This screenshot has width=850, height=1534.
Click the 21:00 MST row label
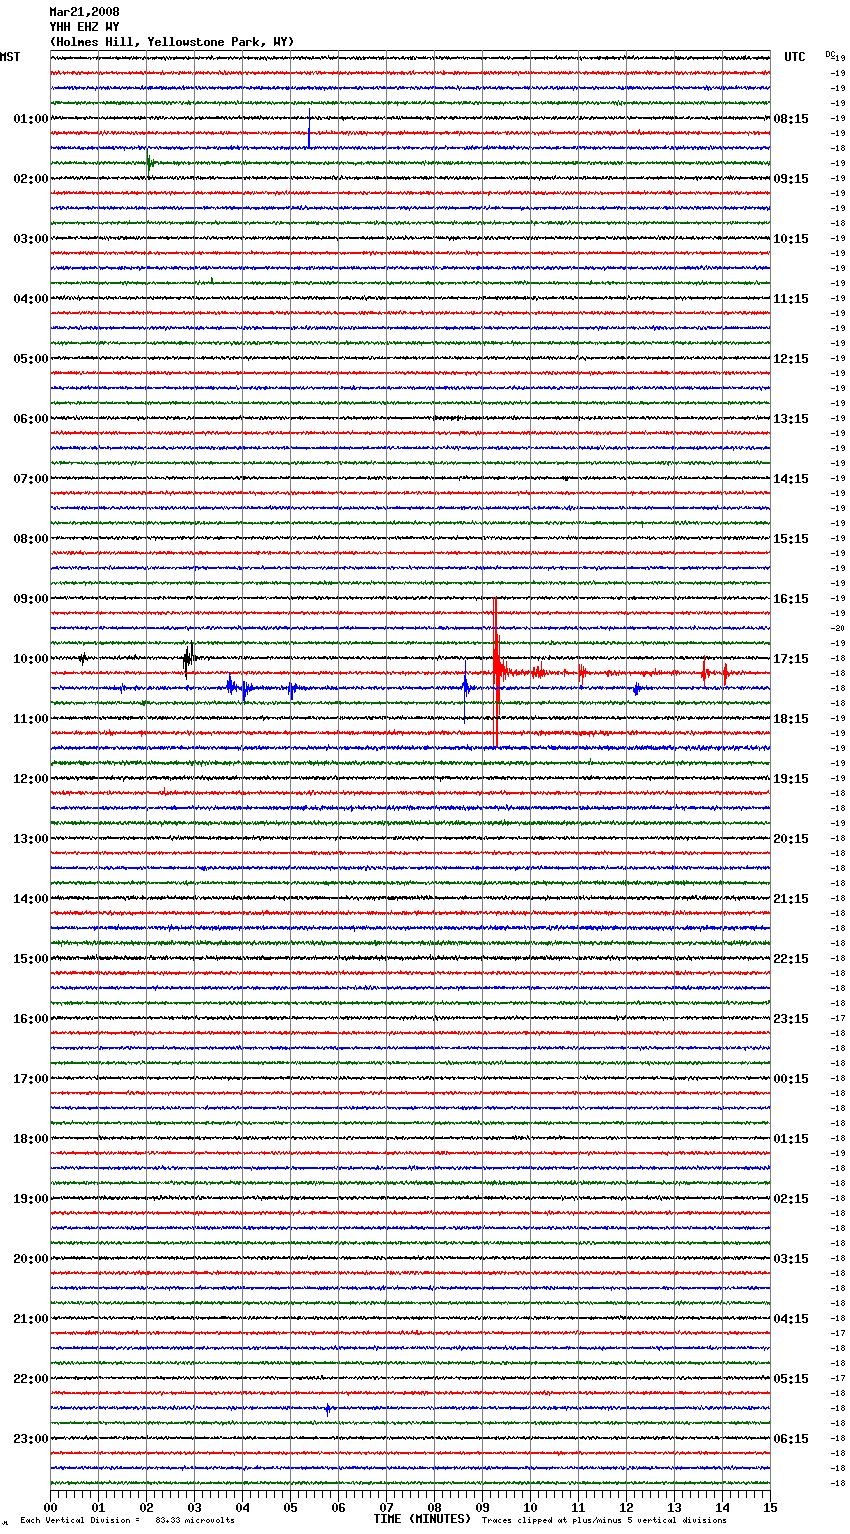coord(31,1319)
